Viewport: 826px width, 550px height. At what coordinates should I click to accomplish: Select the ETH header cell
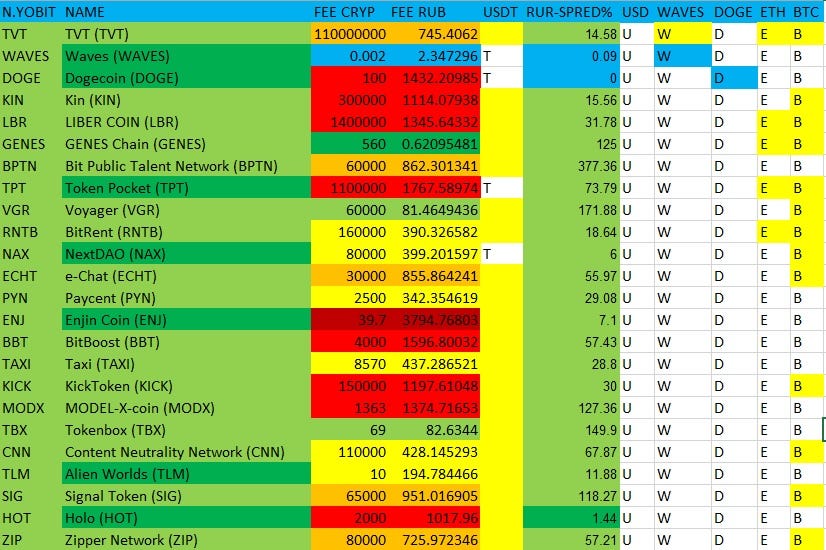pos(773,12)
